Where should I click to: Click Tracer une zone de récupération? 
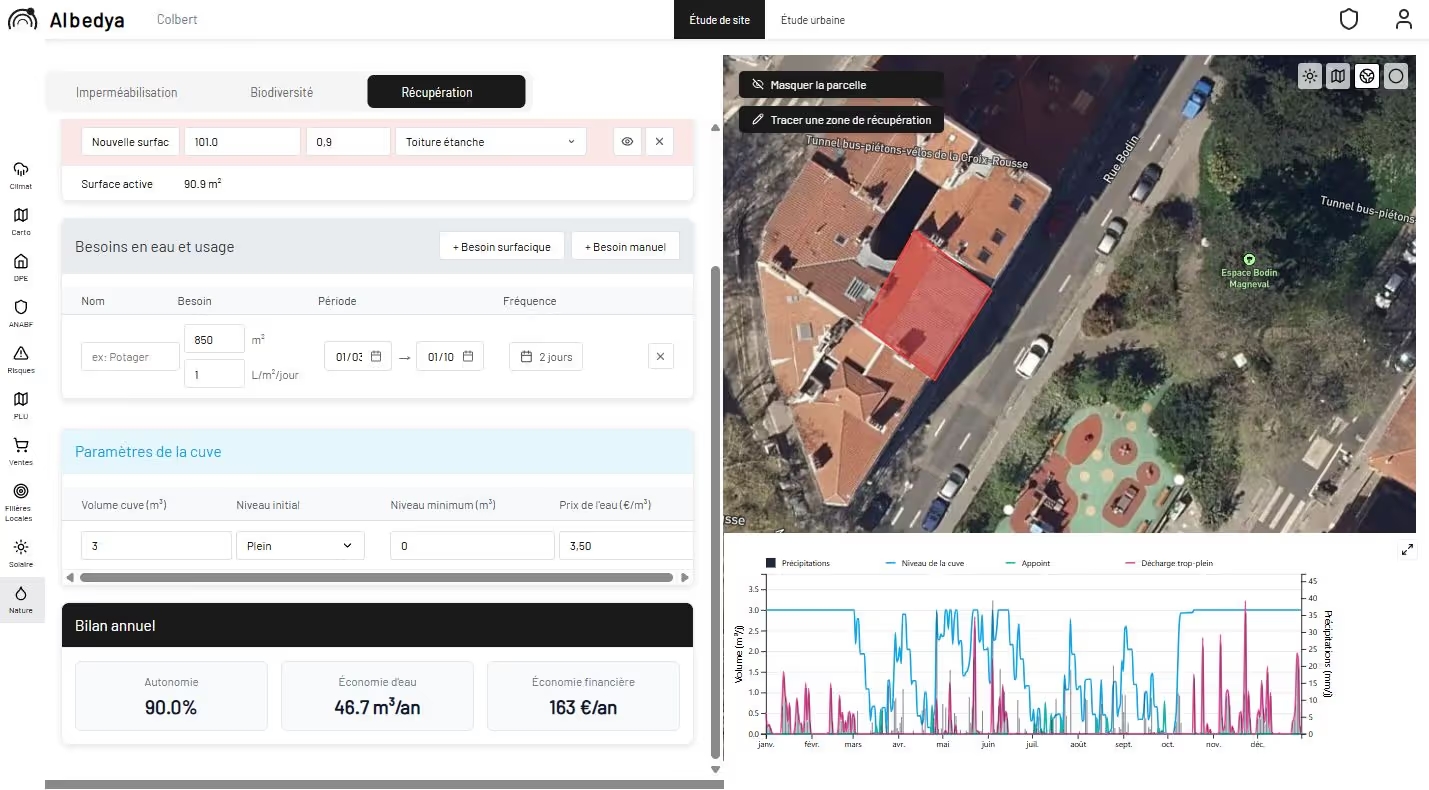pyautogui.click(x=840, y=120)
